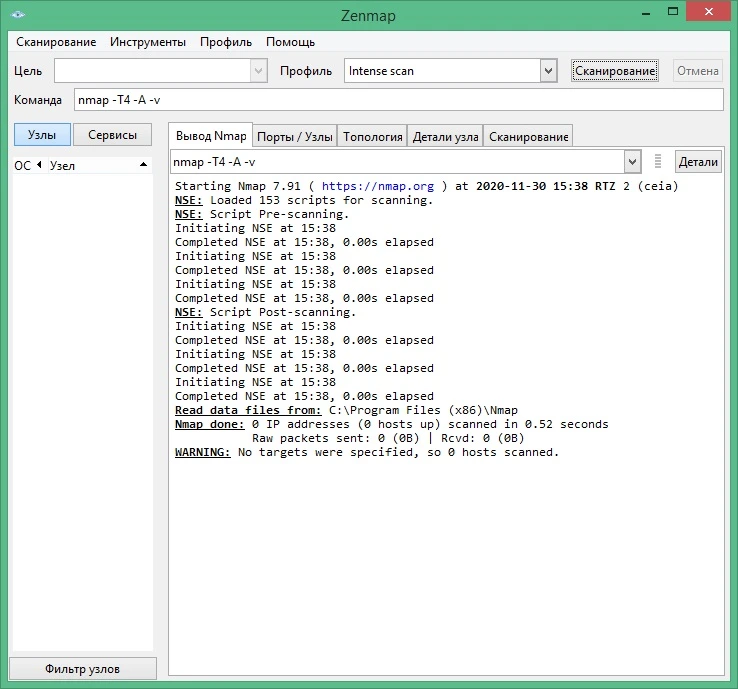
Task: Start scan with the Сканирование button
Action: 615,71
